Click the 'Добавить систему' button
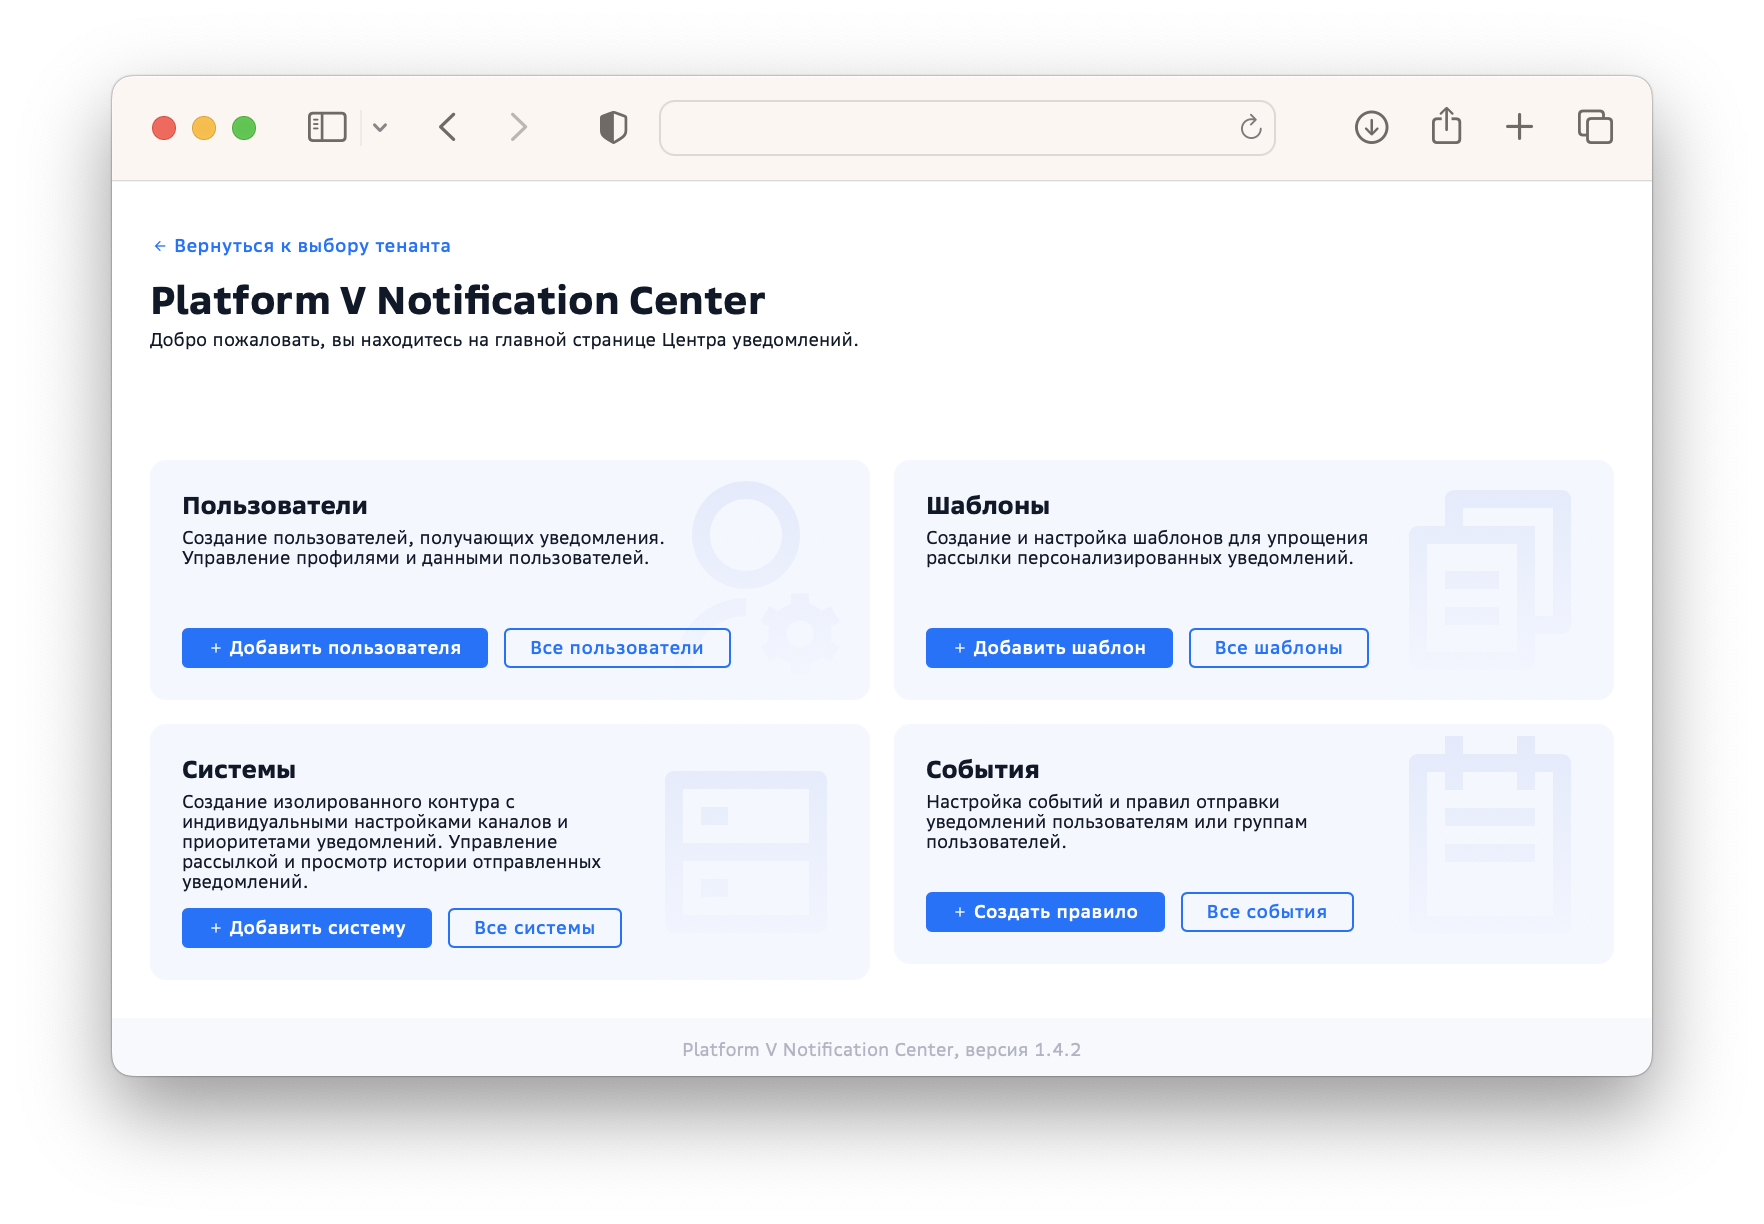 coord(307,928)
